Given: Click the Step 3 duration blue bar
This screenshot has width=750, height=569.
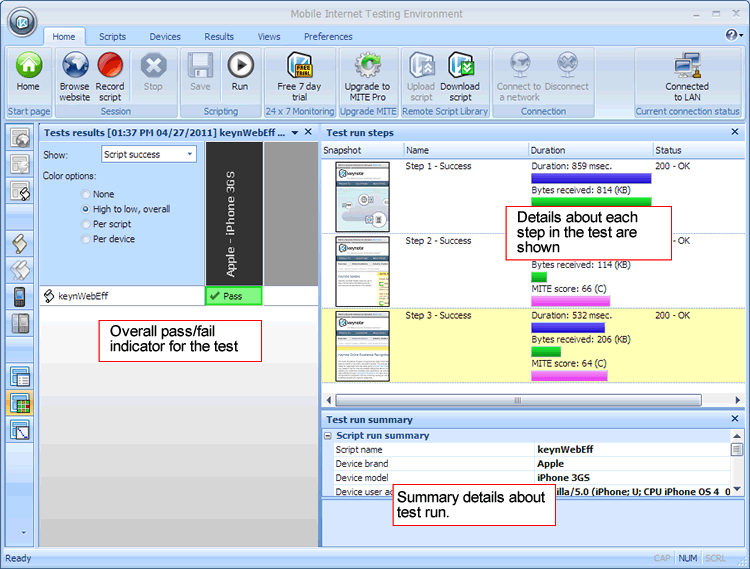Looking at the screenshot, I should tap(568, 328).
